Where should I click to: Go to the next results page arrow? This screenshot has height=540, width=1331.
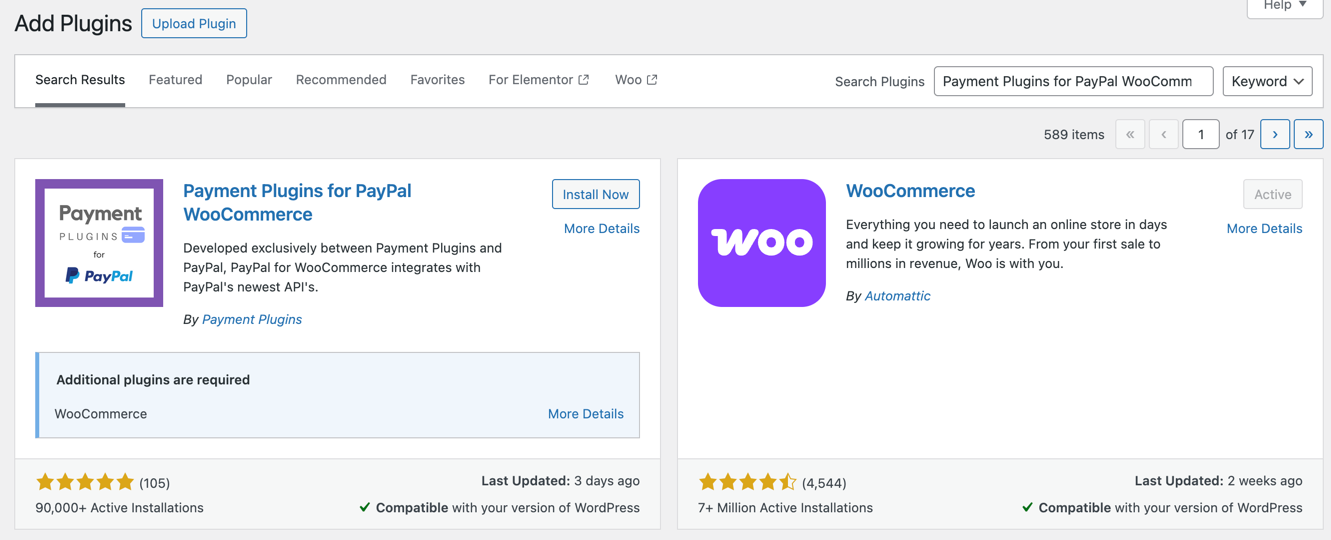point(1275,134)
